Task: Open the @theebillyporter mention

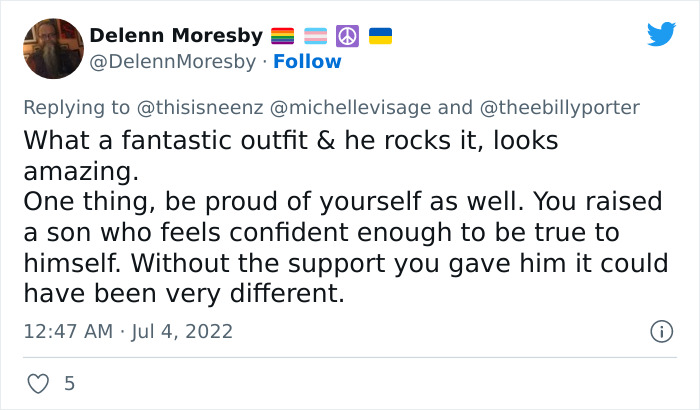Action: coord(559,107)
